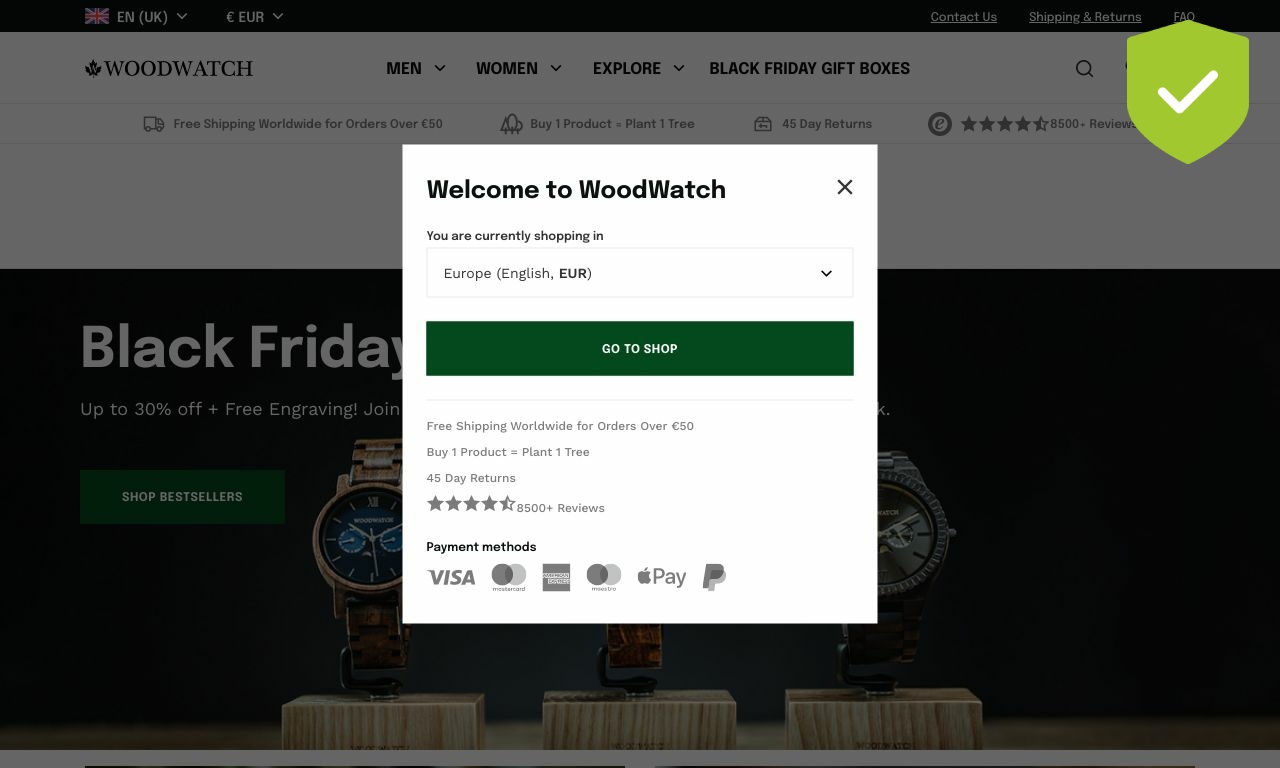Screen dimensions: 1280x768
Task: Click the WoodWatch logo
Action: (x=169, y=68)
